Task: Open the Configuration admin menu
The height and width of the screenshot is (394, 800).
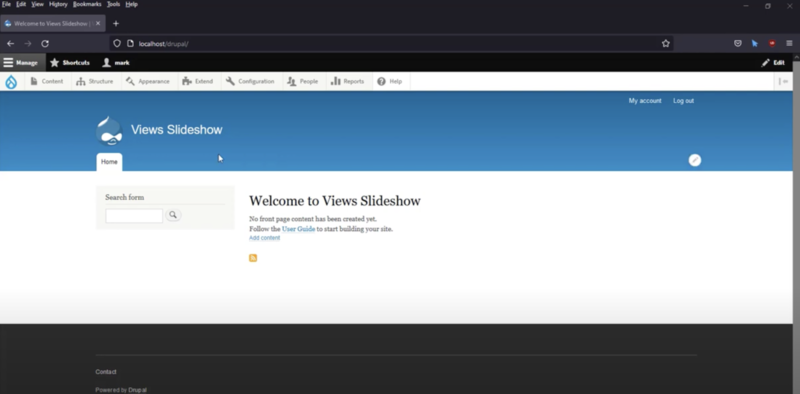Action: coord(251,82)
